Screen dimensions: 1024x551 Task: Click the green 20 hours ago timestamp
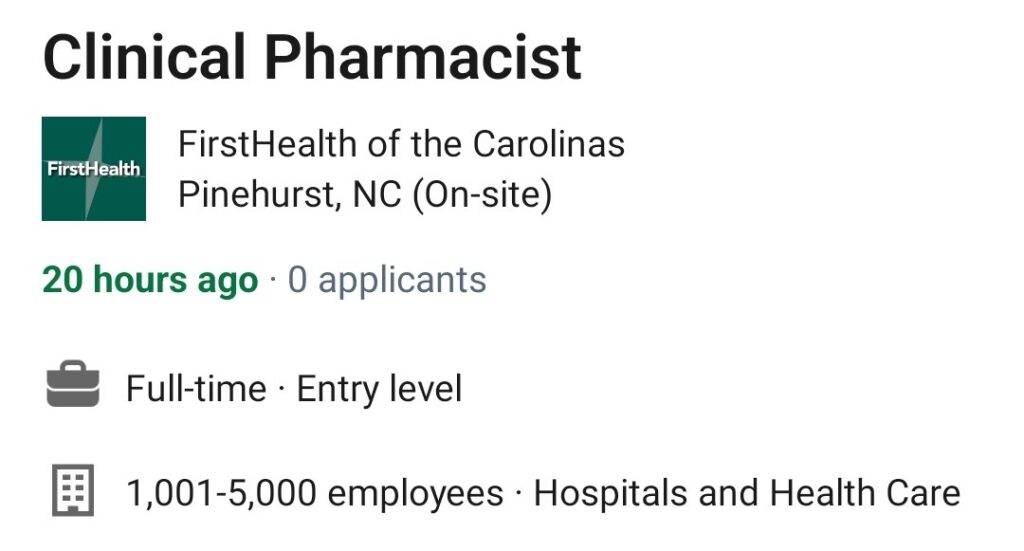[x=150, y=280]
